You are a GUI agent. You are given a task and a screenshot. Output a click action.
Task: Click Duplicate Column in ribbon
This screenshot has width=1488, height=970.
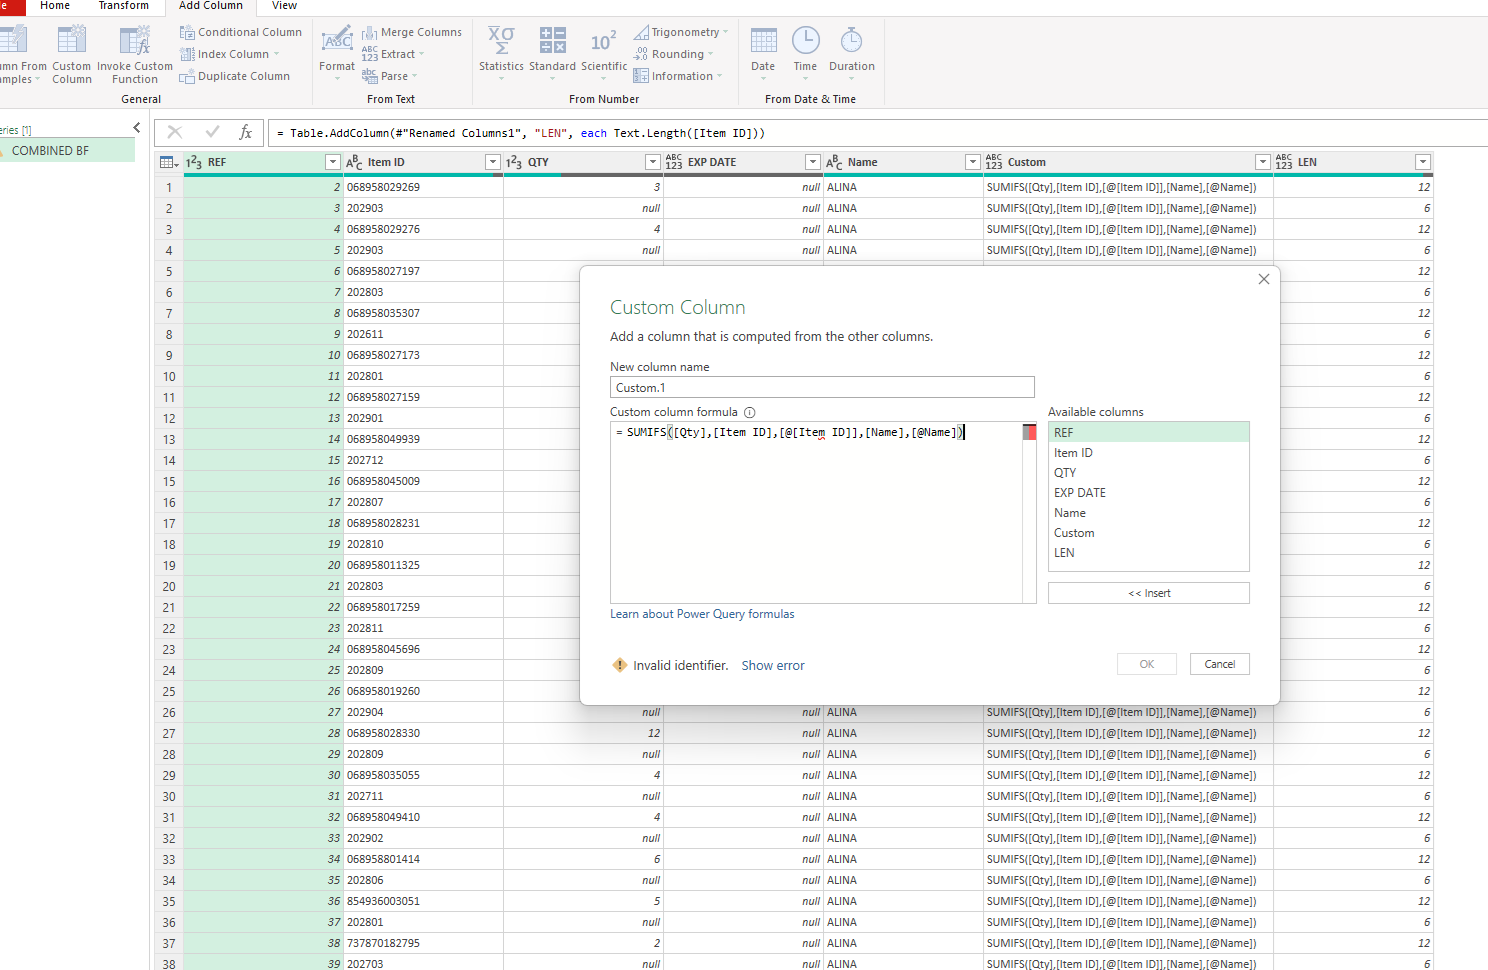235,76
